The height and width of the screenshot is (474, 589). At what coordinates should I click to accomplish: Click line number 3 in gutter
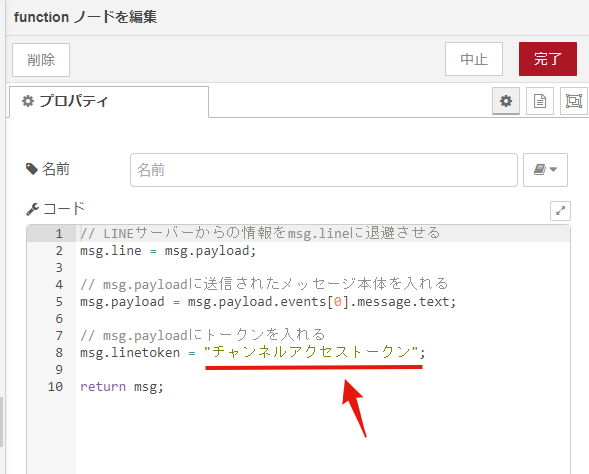tap(59, 268)
